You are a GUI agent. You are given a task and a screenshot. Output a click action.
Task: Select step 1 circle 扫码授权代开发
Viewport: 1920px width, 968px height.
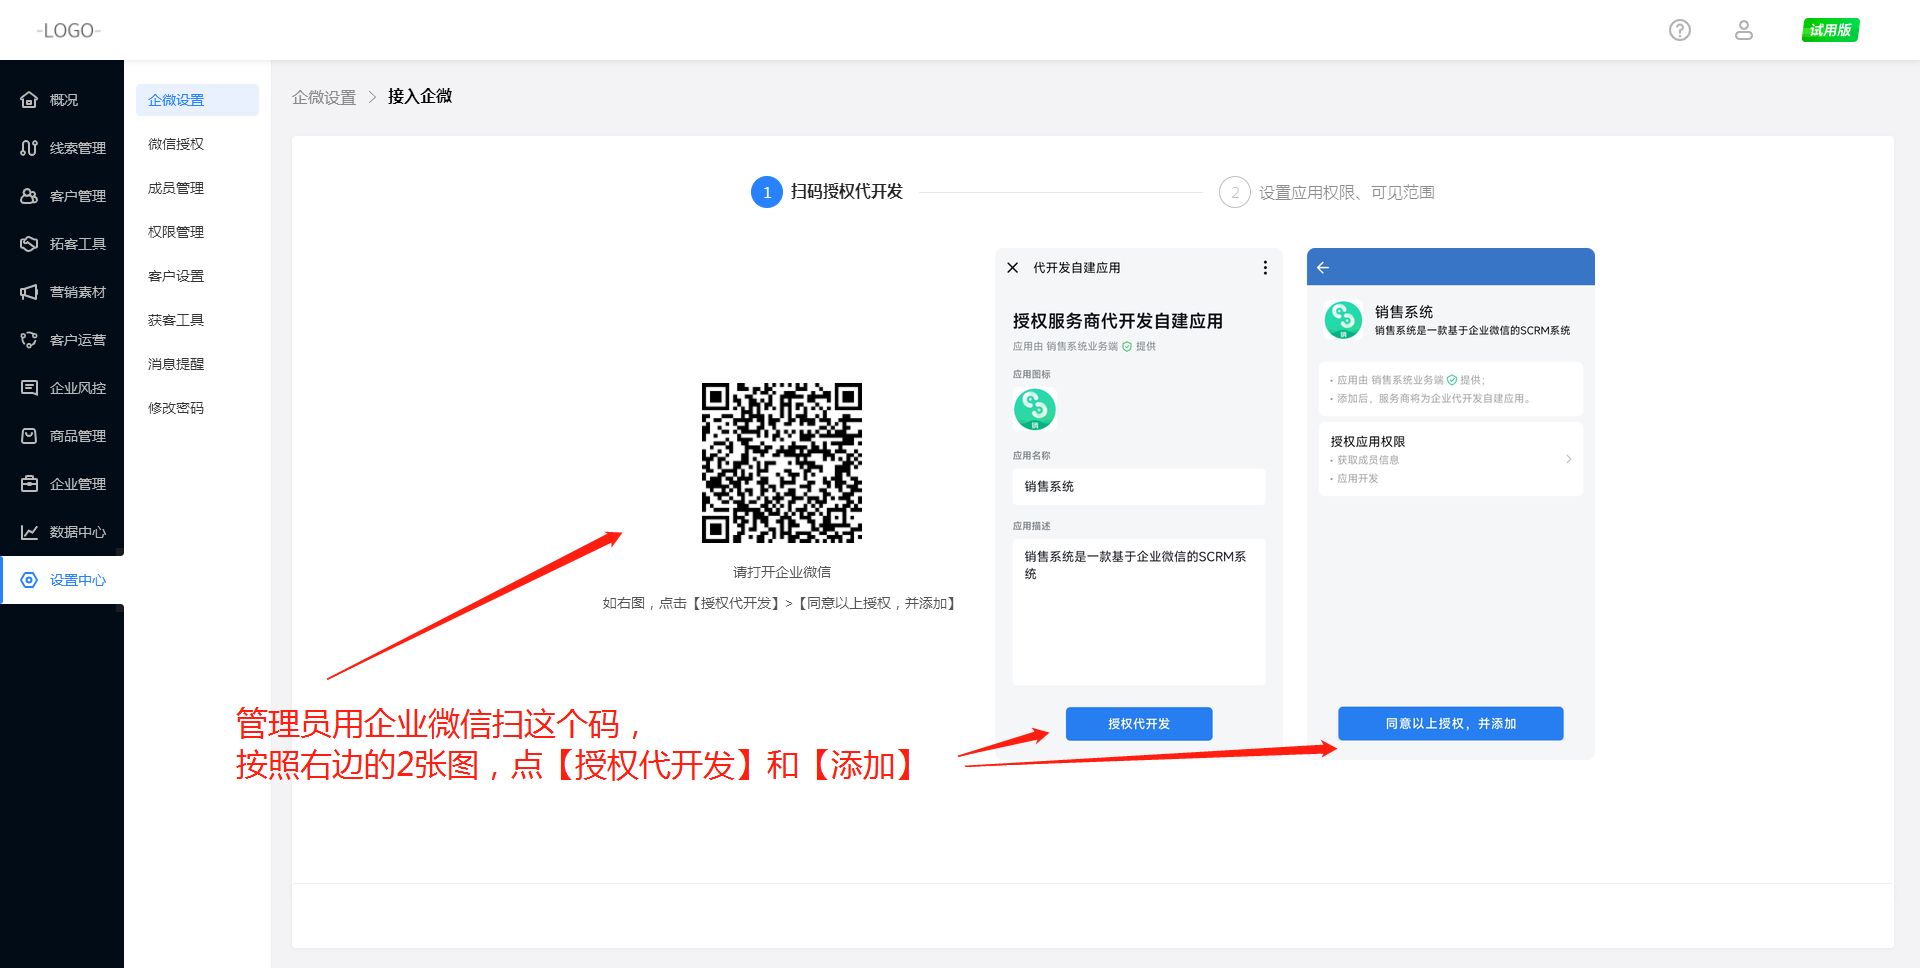pos(767,192)
